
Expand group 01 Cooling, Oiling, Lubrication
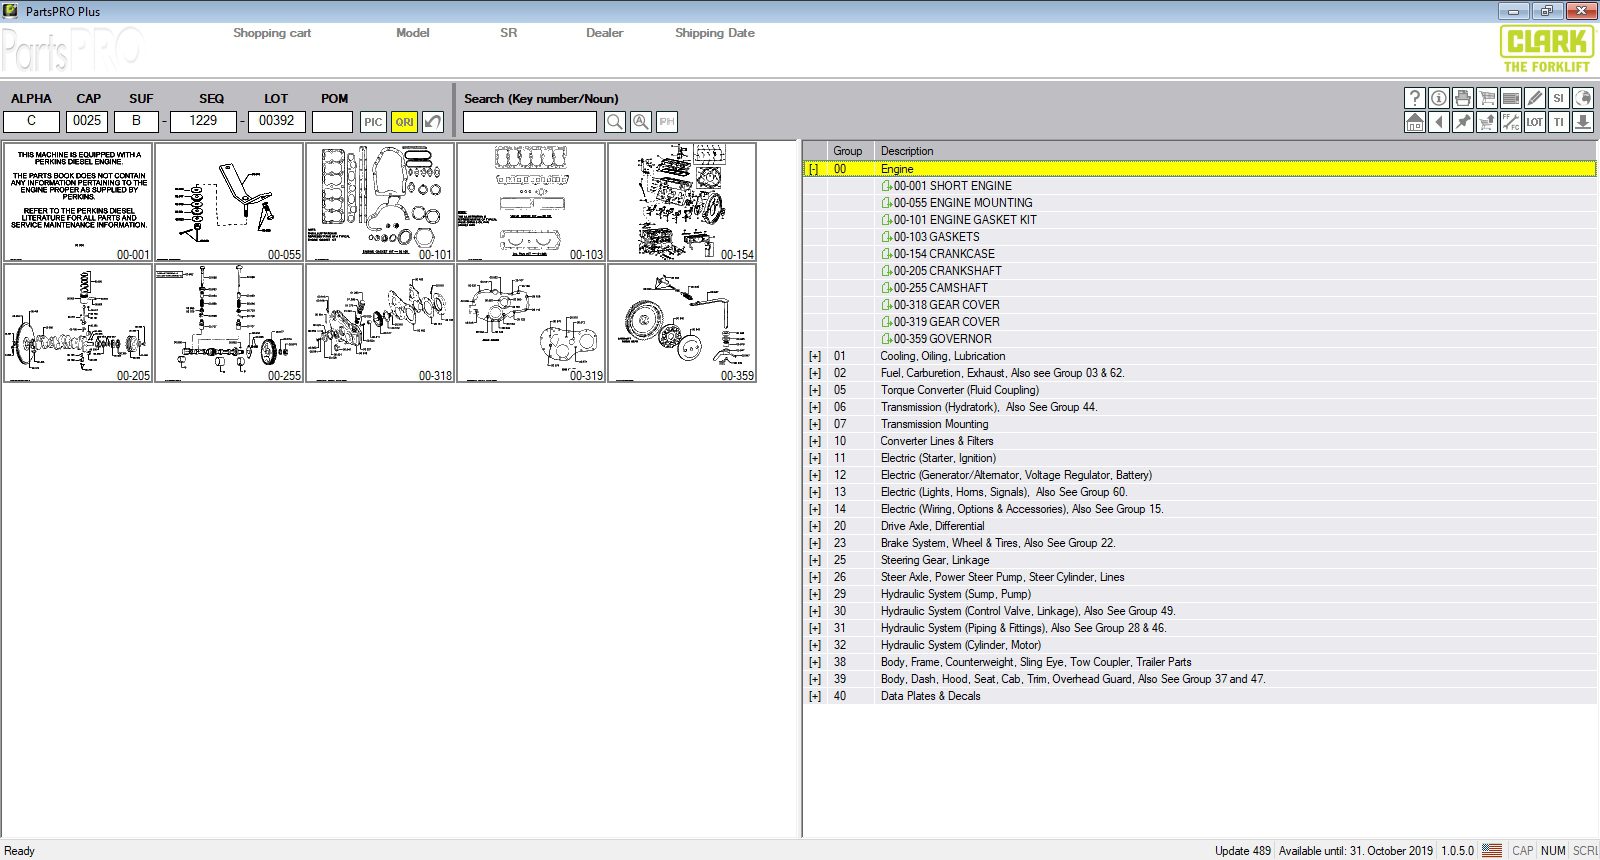point(815,356)
